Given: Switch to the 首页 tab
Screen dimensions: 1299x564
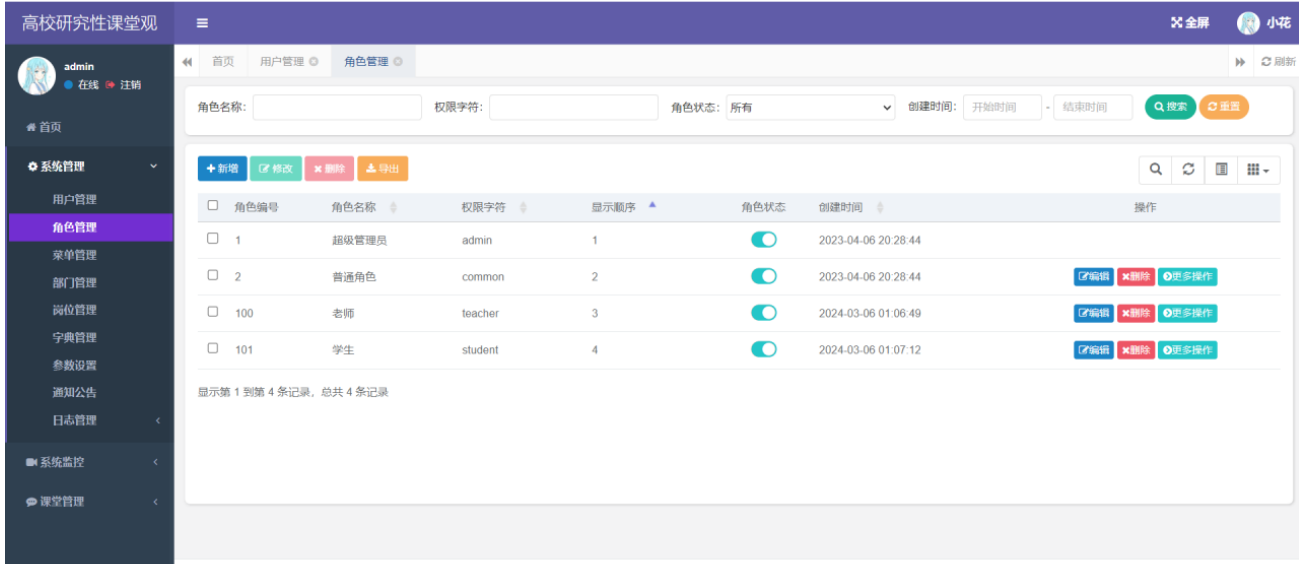Looking at the screenshot, I should click(x=223, y=62).
